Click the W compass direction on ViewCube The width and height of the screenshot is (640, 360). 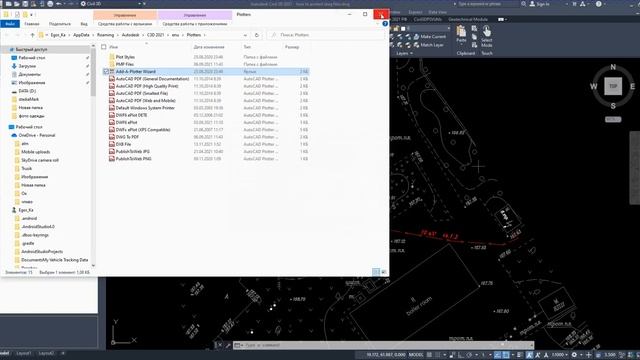pos(594,87)
